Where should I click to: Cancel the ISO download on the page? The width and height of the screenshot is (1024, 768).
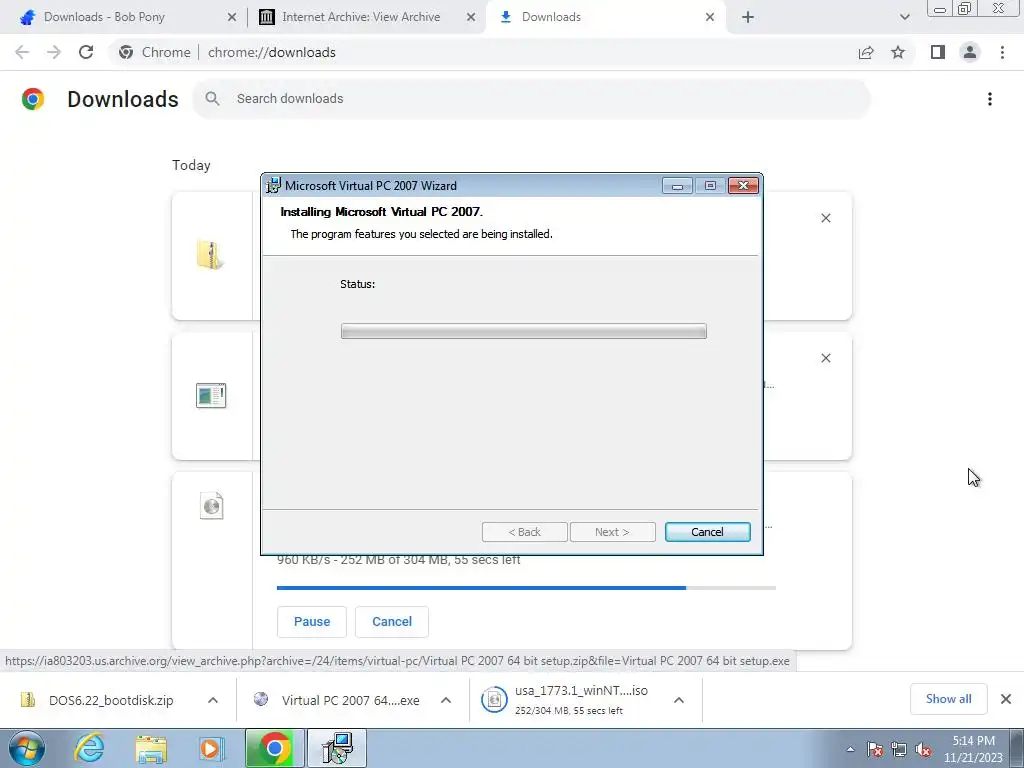tap(392, 622)
